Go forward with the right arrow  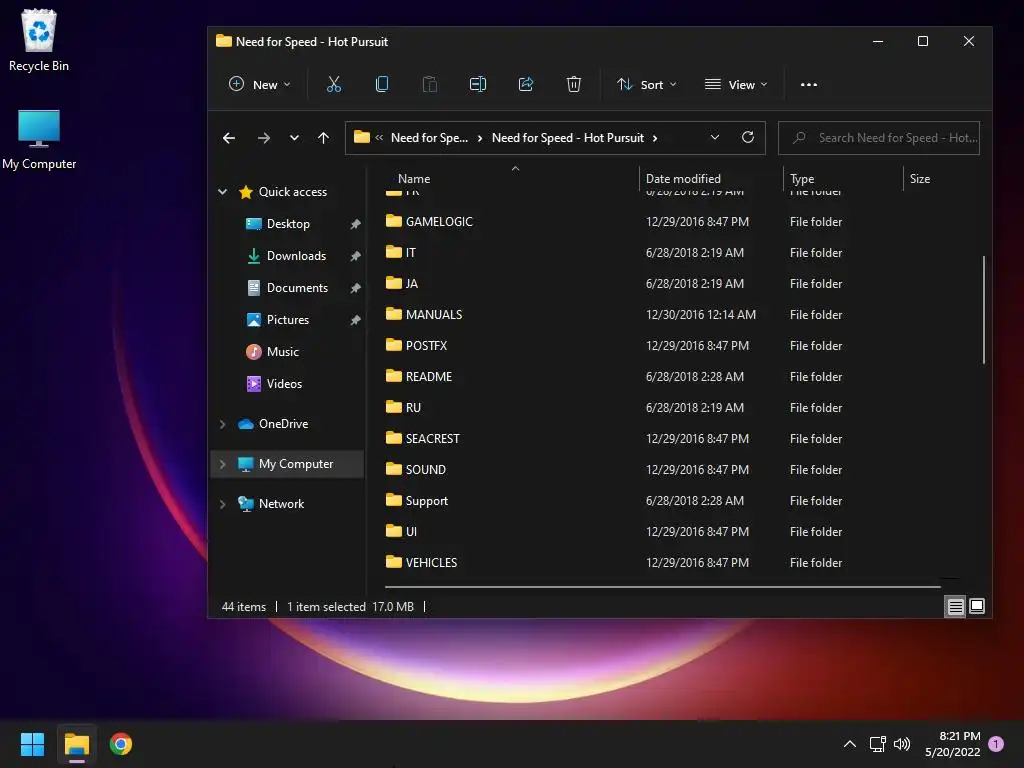tap(264, 138)
